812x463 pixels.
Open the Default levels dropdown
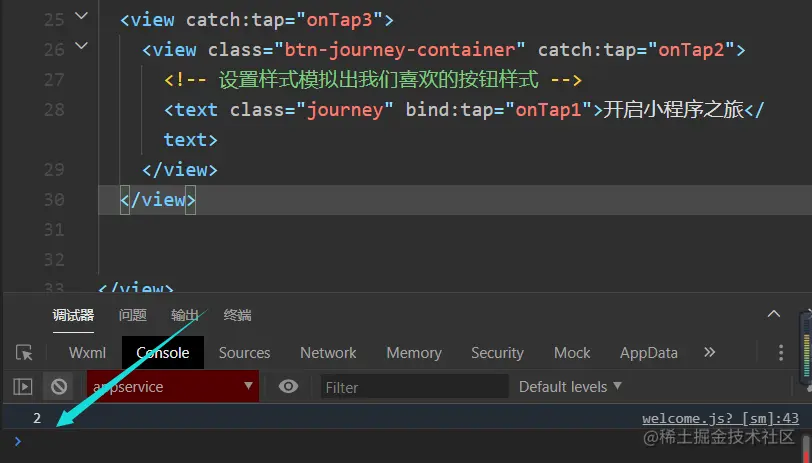[570, 387]
